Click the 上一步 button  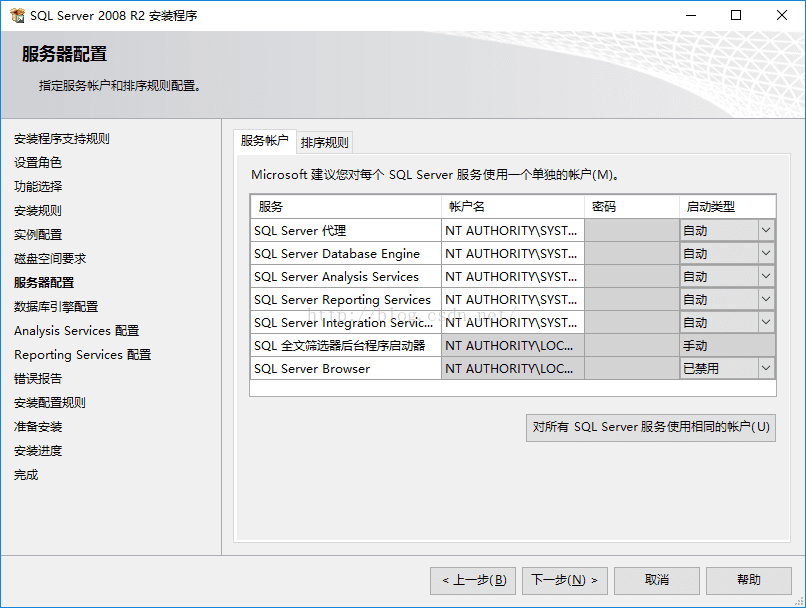pos(472,580)
